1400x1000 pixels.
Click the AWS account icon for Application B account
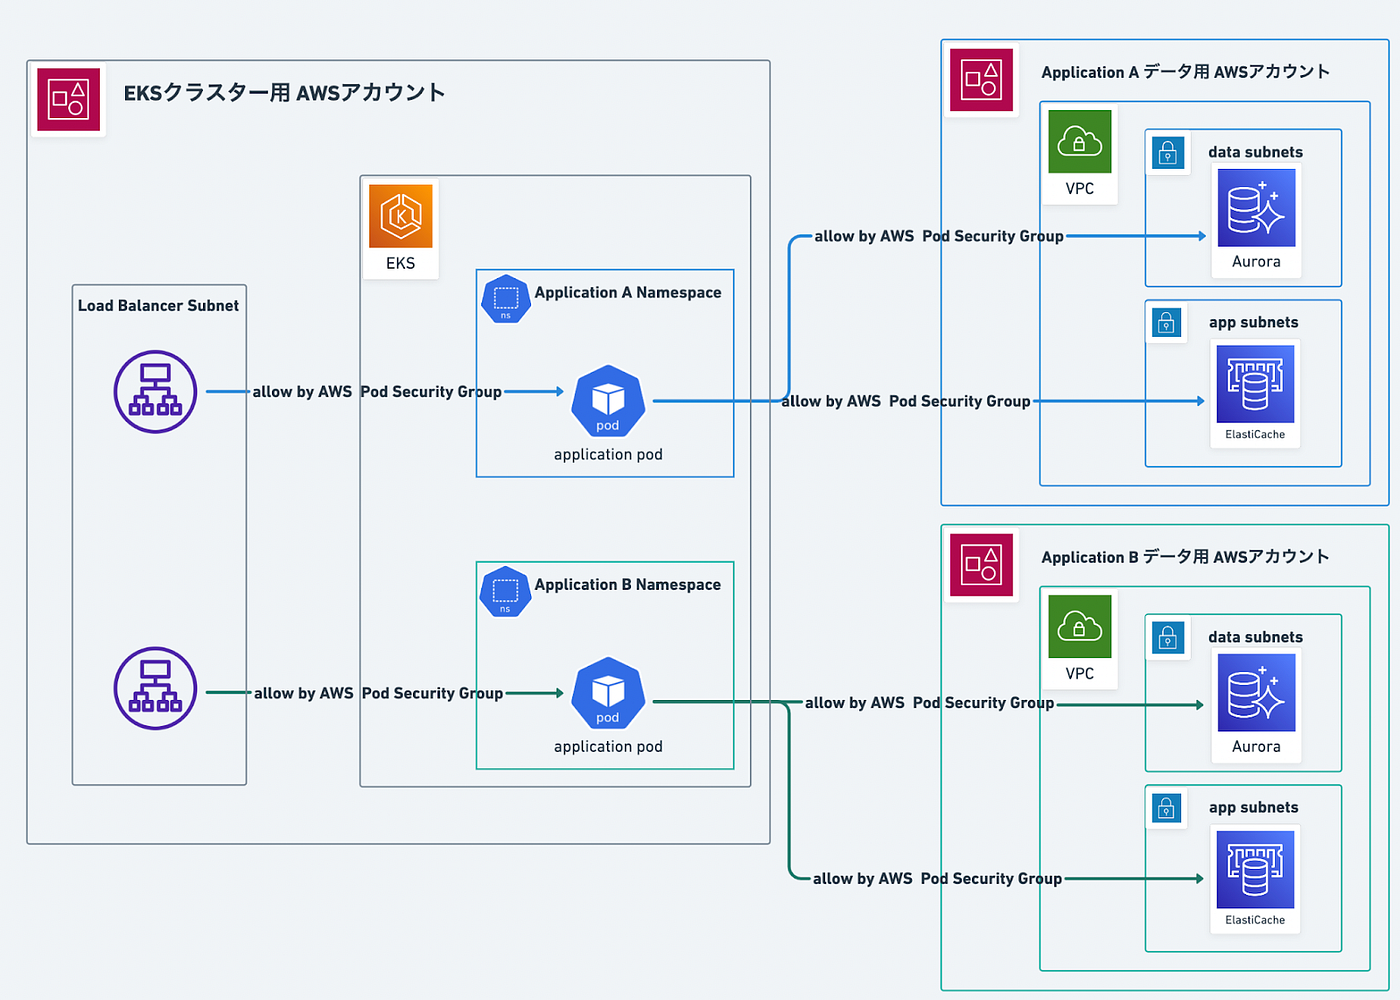(981, 565)
